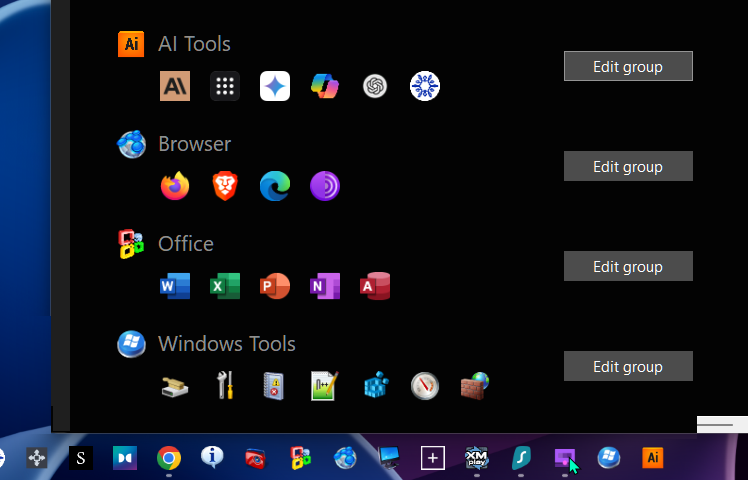The width and height of the screenshot is (748, 480).
Task: Click the four-arrow move icon in the taskbar
Action: pos(37,458)
